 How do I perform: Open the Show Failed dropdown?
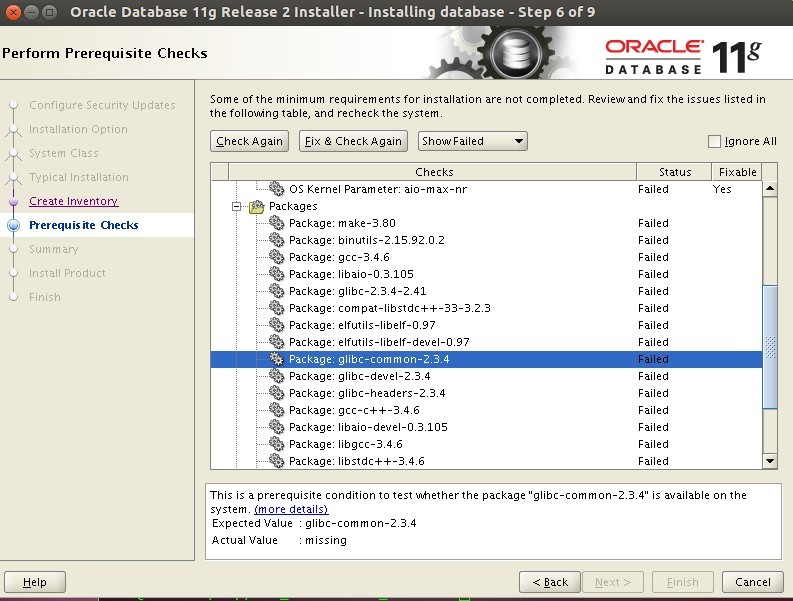[x=472, y=141]
